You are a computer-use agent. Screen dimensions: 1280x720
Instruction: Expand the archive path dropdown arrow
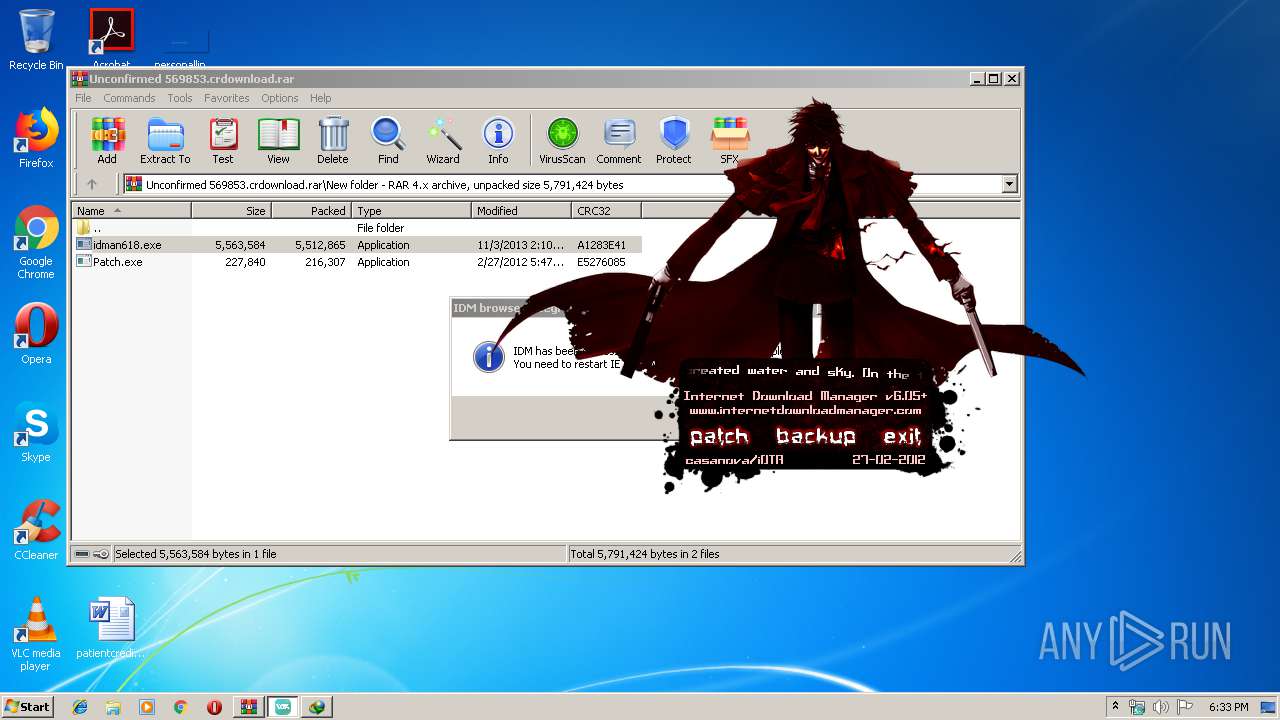click(x=1009, y=184)
